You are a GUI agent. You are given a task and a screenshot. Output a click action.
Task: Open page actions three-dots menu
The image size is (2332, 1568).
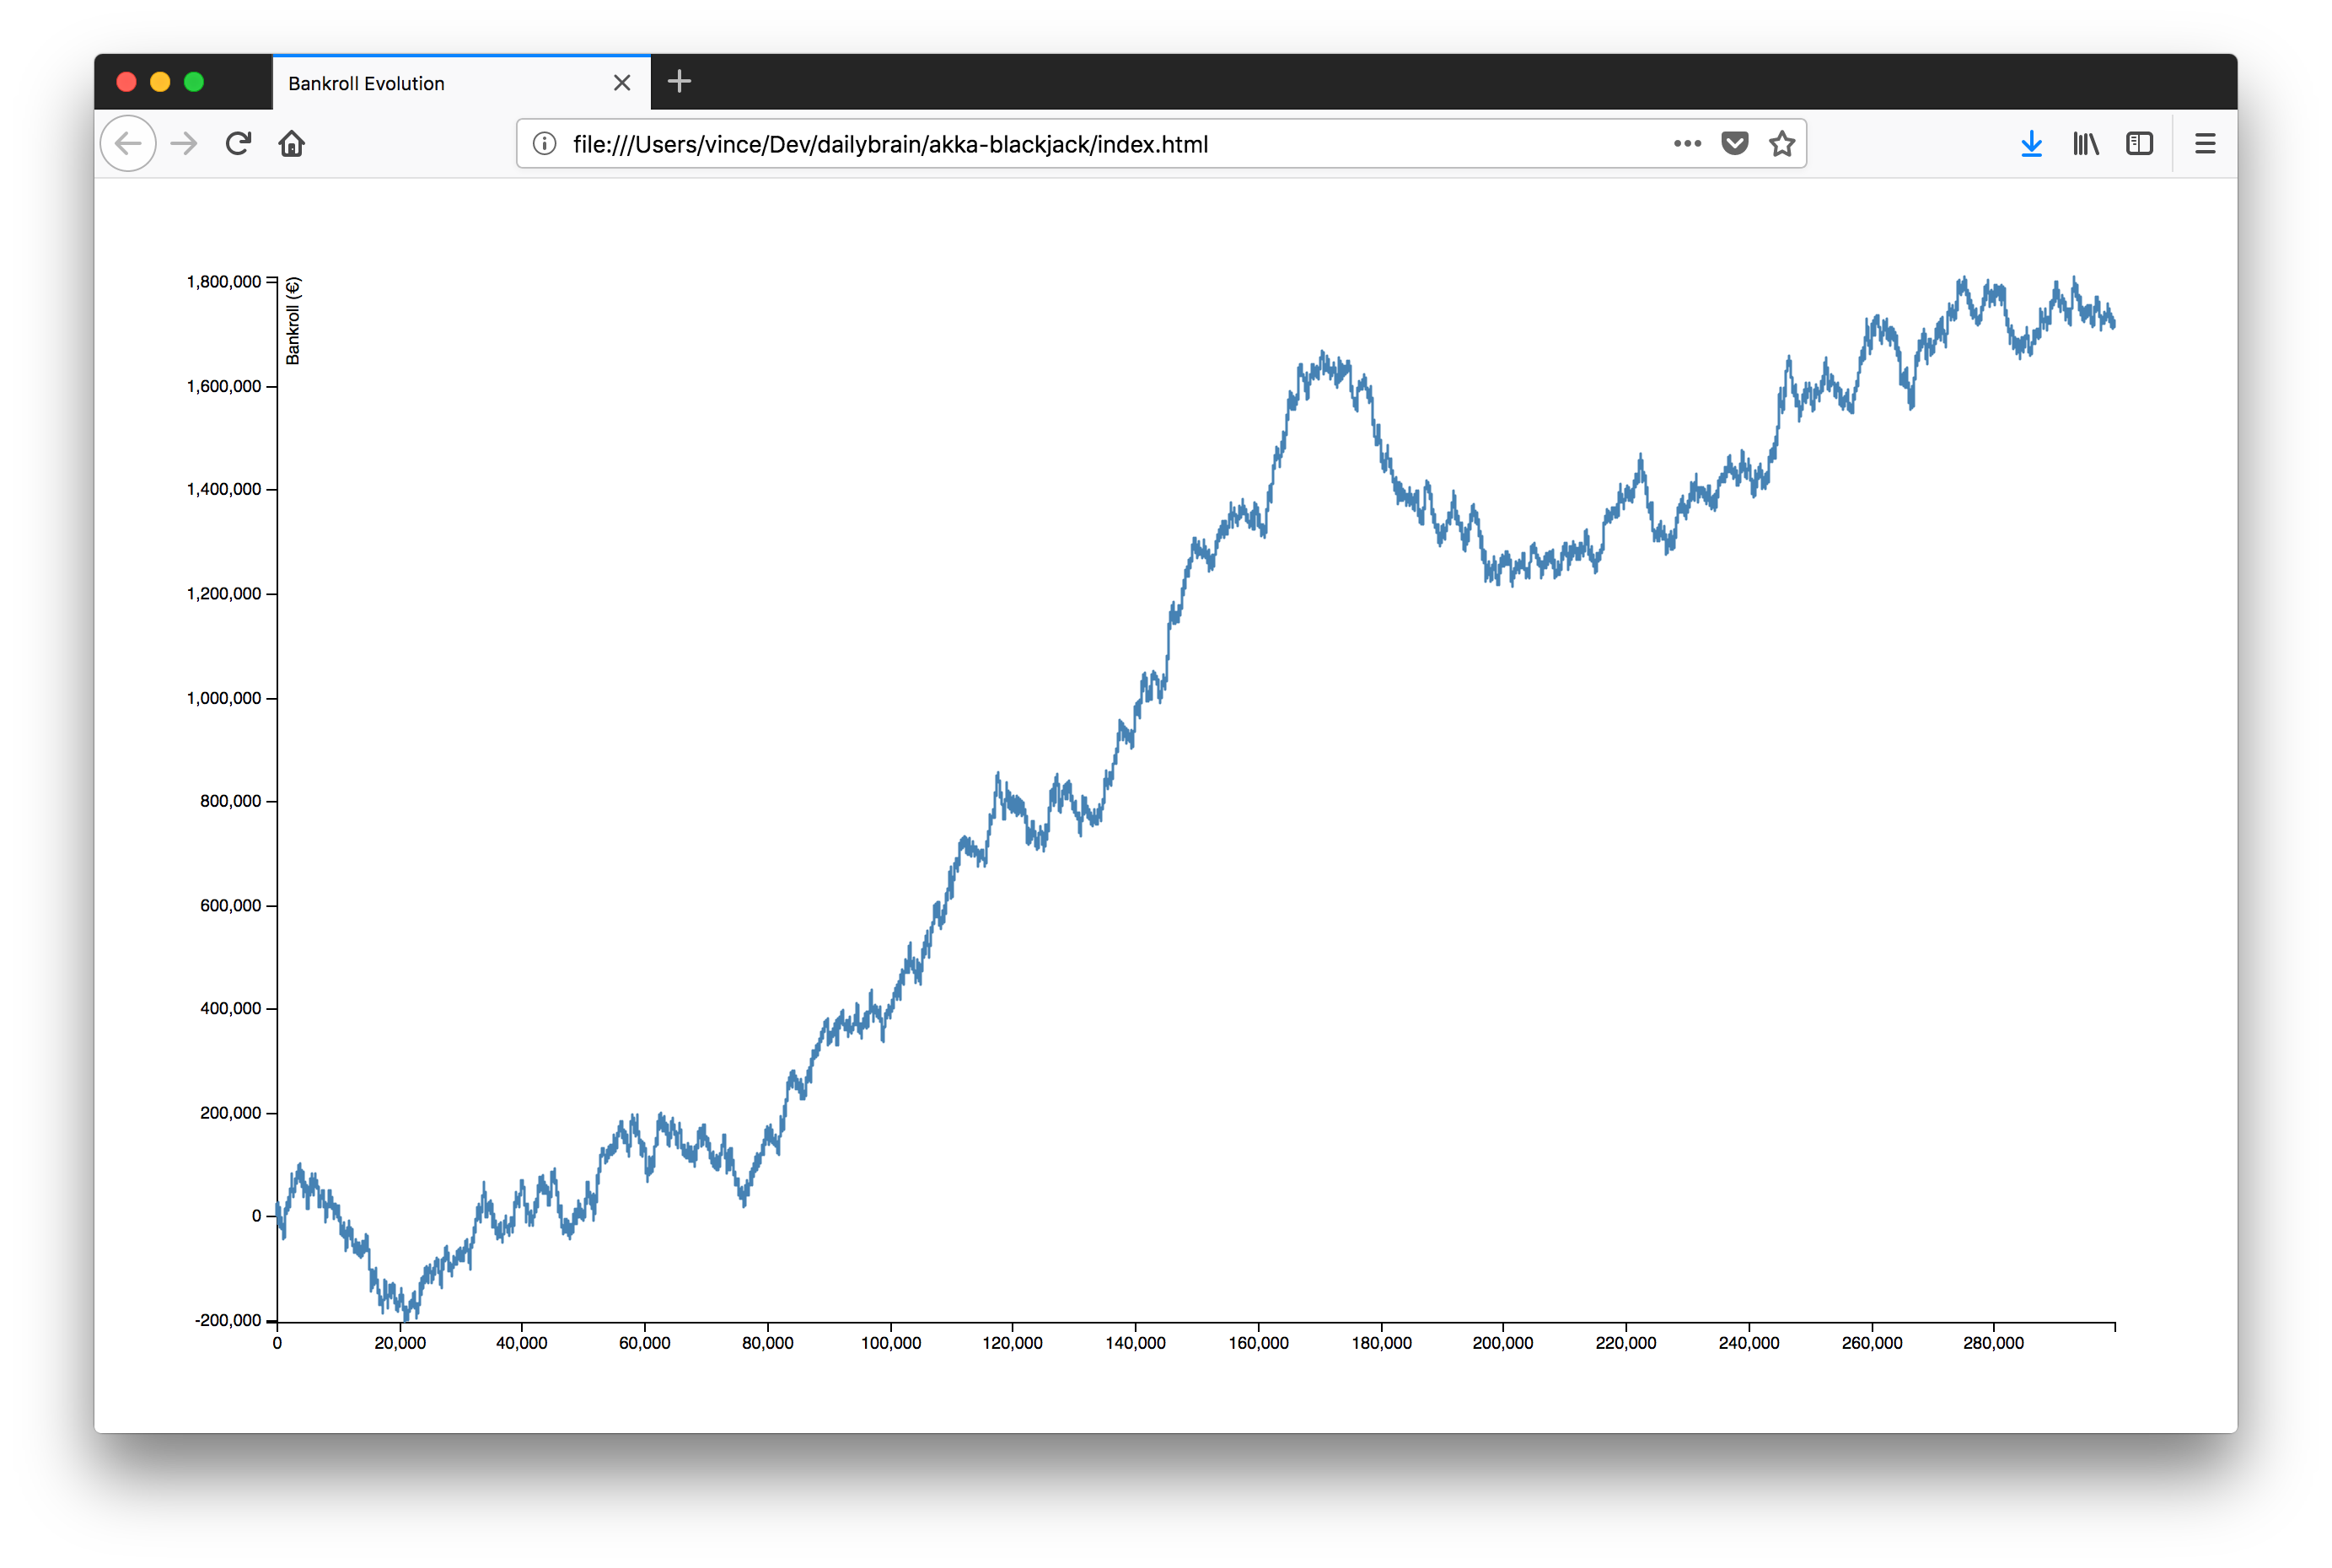1687,144
